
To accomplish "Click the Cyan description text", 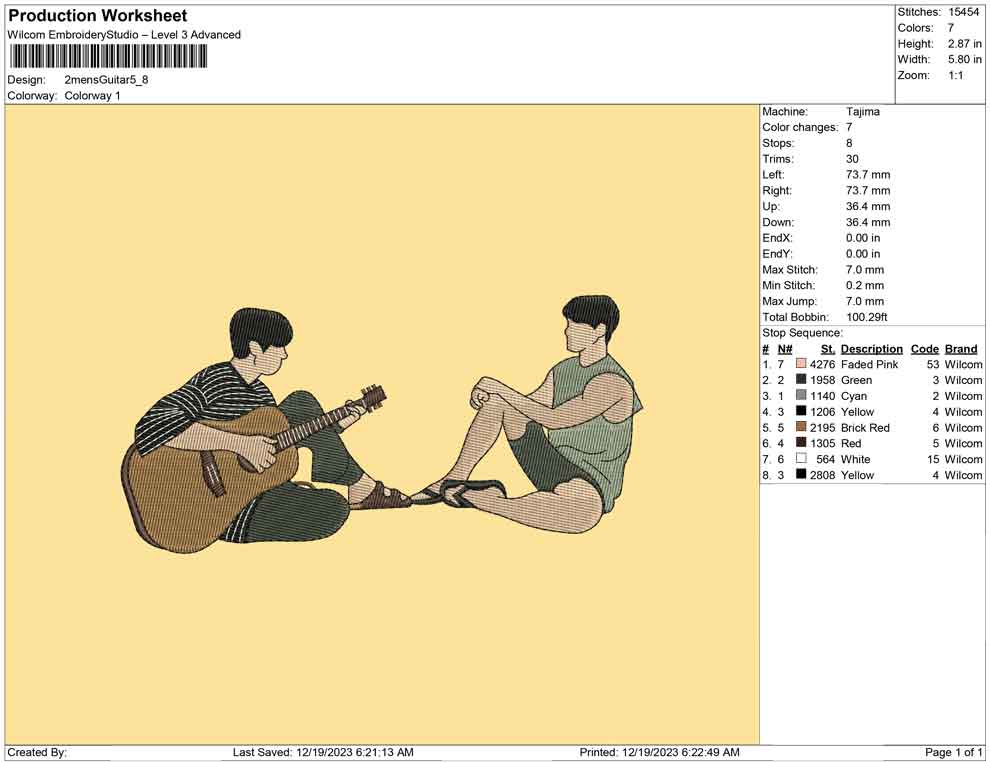I will point(854,396).
